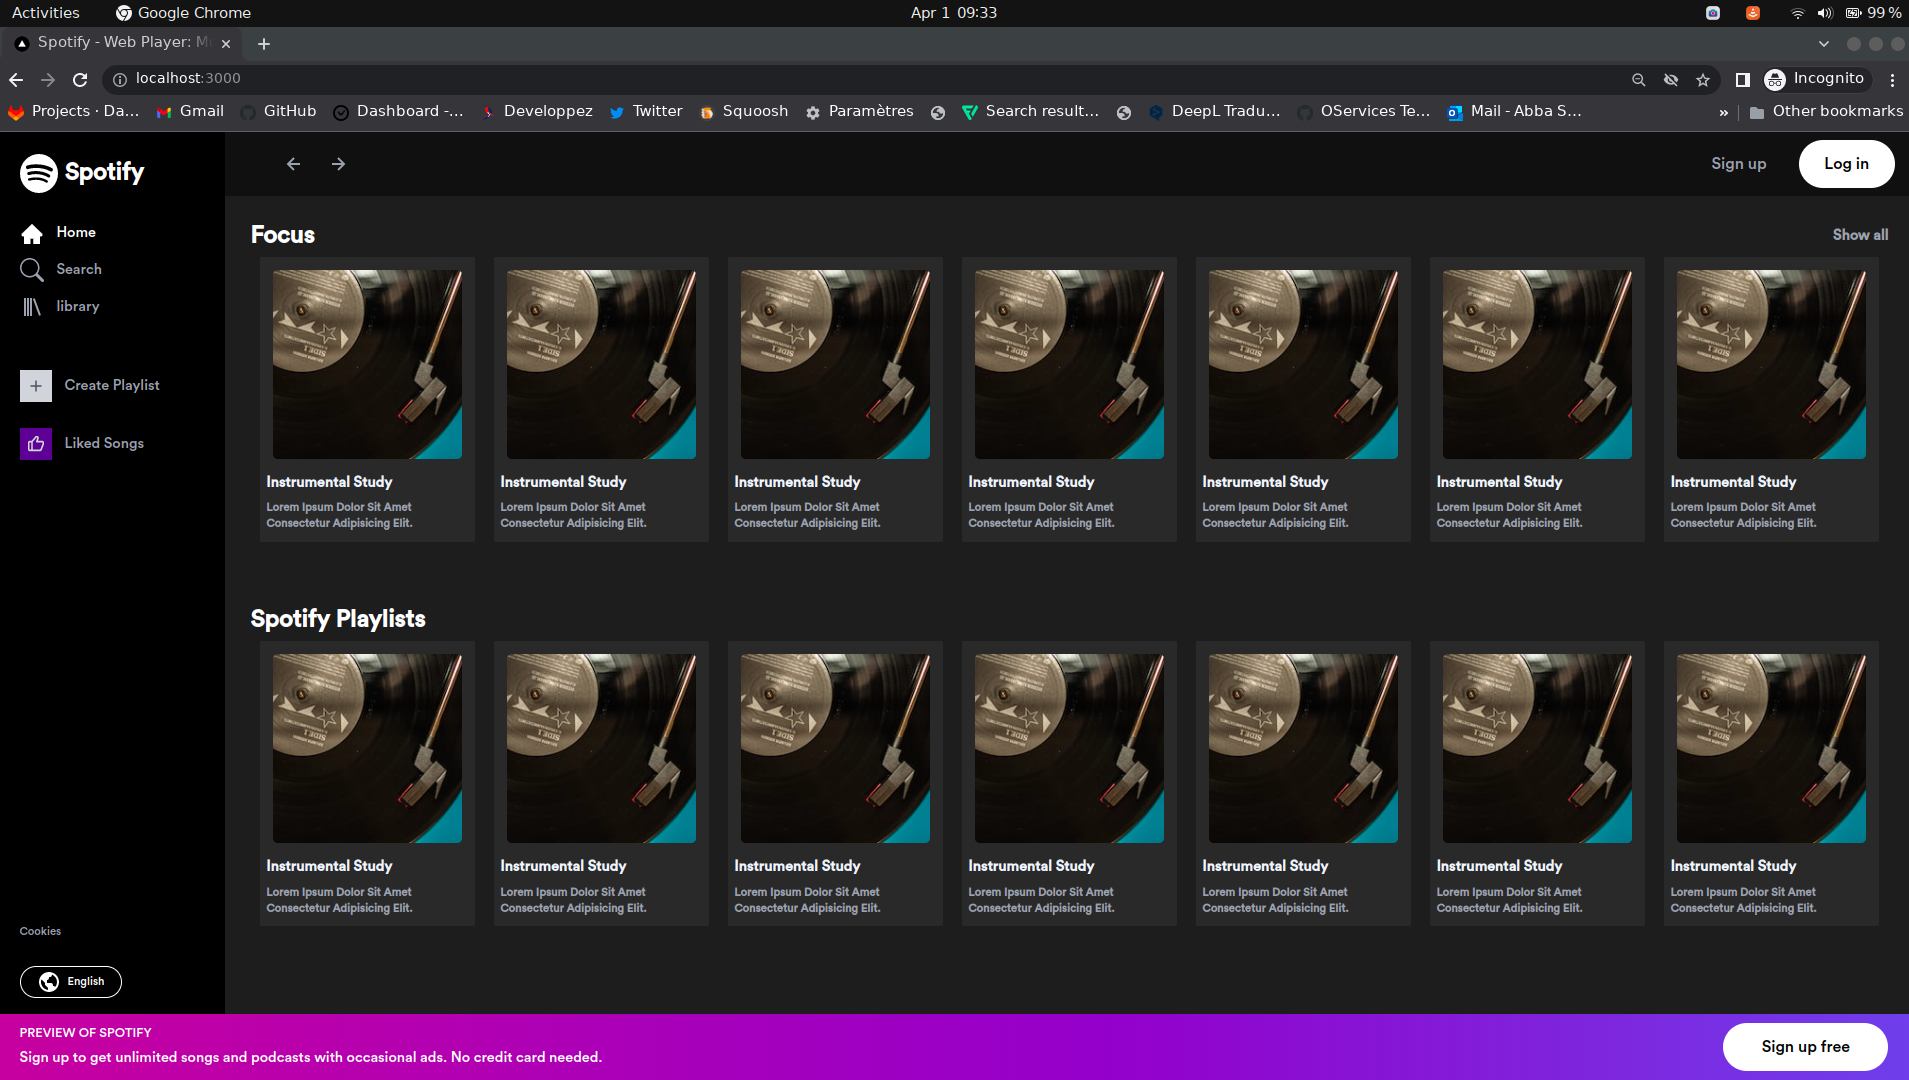Open Activities in the top bar
The width and height of the screenshot is (1909, 1080).
pyautogui.click(x=45, y=12)
